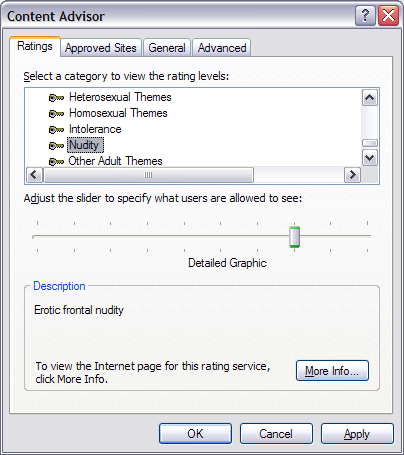Click the horizontal scrollbar right arrow
The height and width of the screenshot is (455, 404).
coord(352,175)
